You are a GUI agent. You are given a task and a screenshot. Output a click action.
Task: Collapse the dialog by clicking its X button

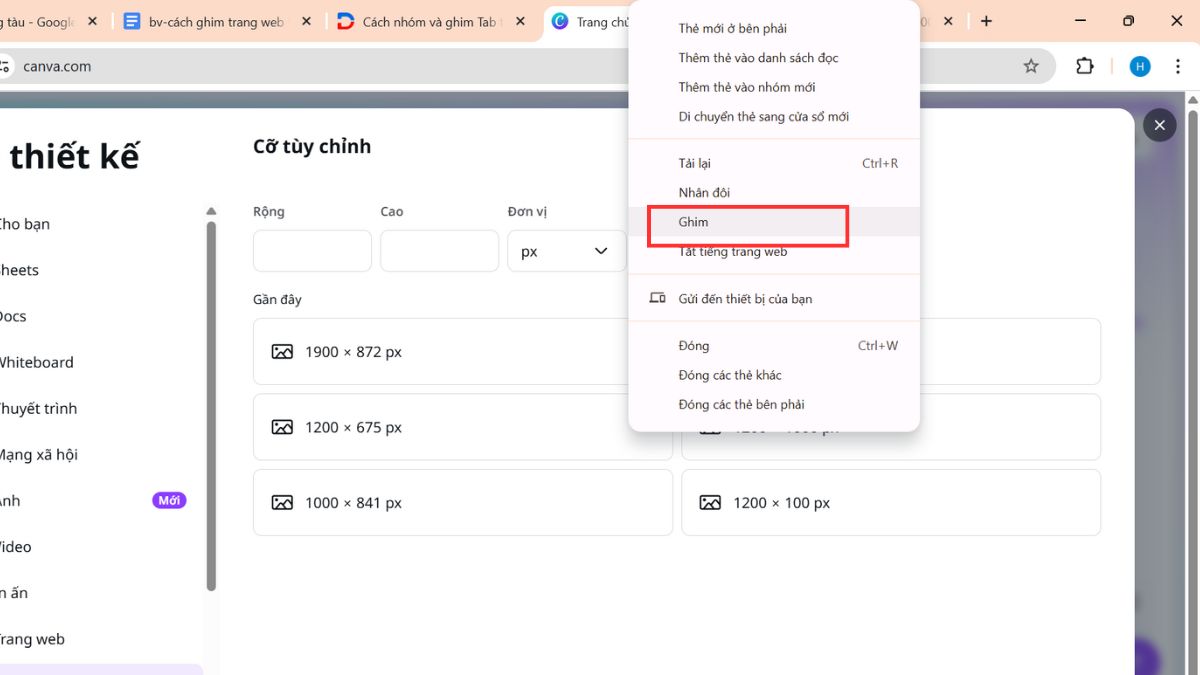[x=1159, y=125]
